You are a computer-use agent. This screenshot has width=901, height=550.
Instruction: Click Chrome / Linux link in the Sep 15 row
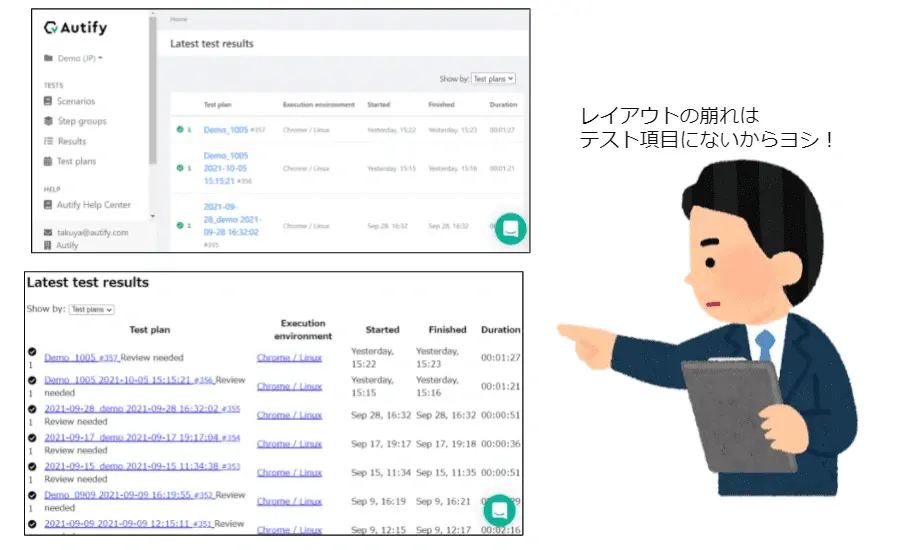click(x=290, y=472)
